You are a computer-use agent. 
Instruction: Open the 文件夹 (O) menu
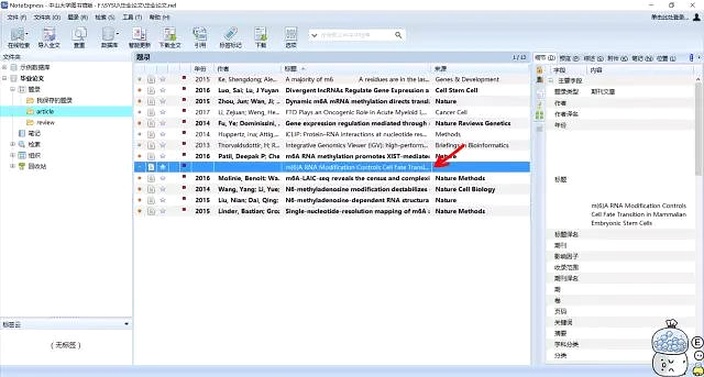[47, 17]
